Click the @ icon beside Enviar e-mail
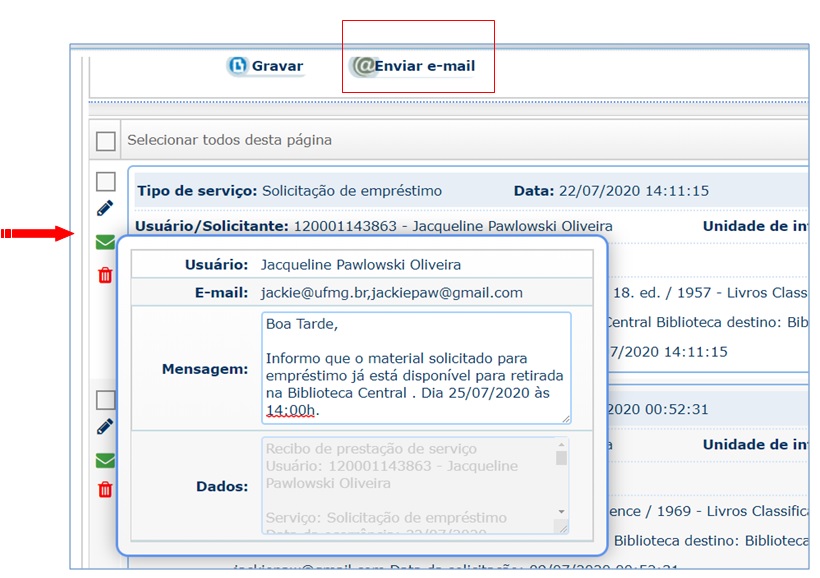Viewport: 820px width, 578px height. [x=362, y=66]
